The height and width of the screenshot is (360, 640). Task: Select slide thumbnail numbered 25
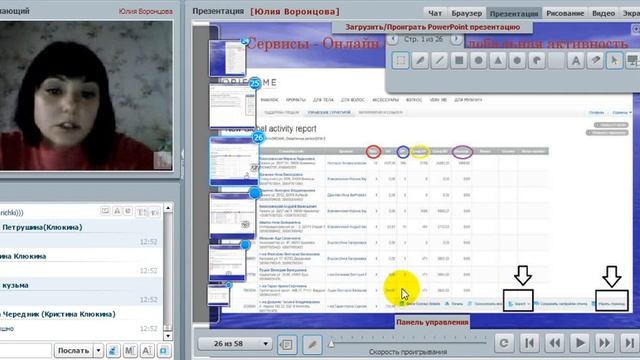click(x=233, y=105)
